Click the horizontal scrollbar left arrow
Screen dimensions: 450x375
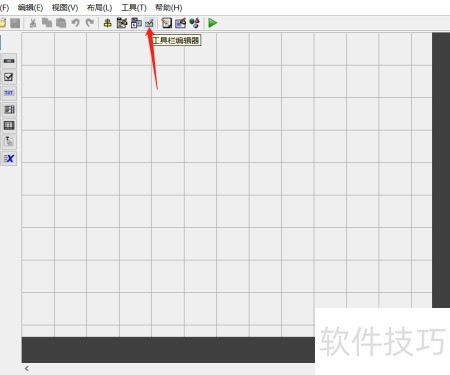(26, 369)
